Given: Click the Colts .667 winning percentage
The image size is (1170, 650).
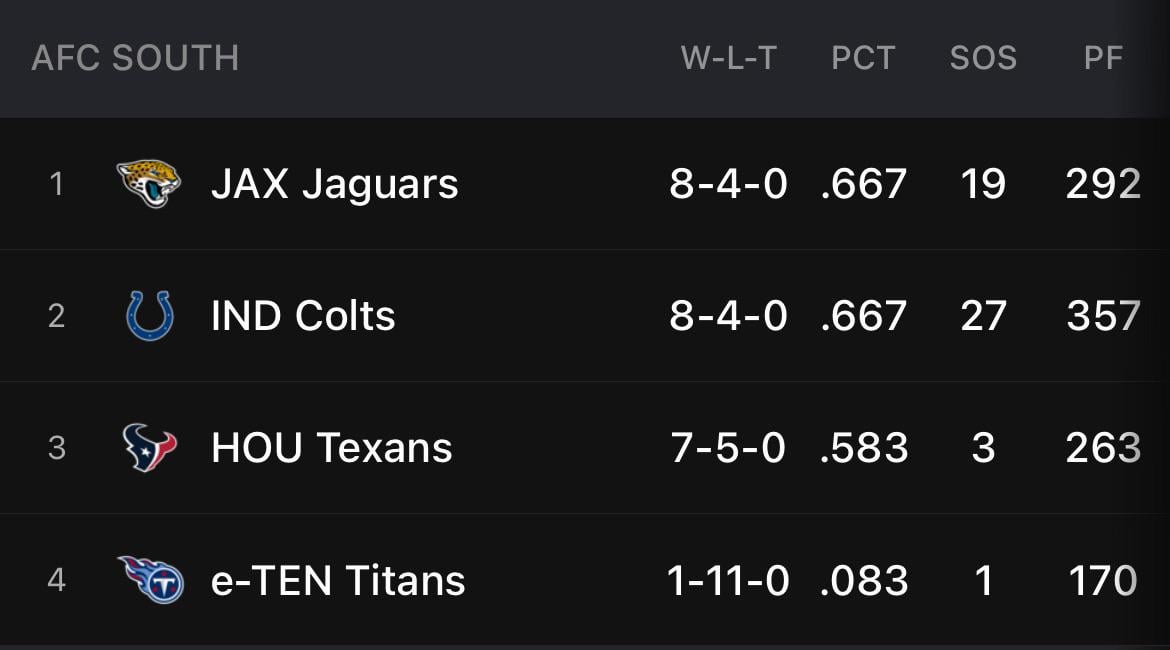Looking at the screenshot, I should pyautogui.click(x=864, y=315).
